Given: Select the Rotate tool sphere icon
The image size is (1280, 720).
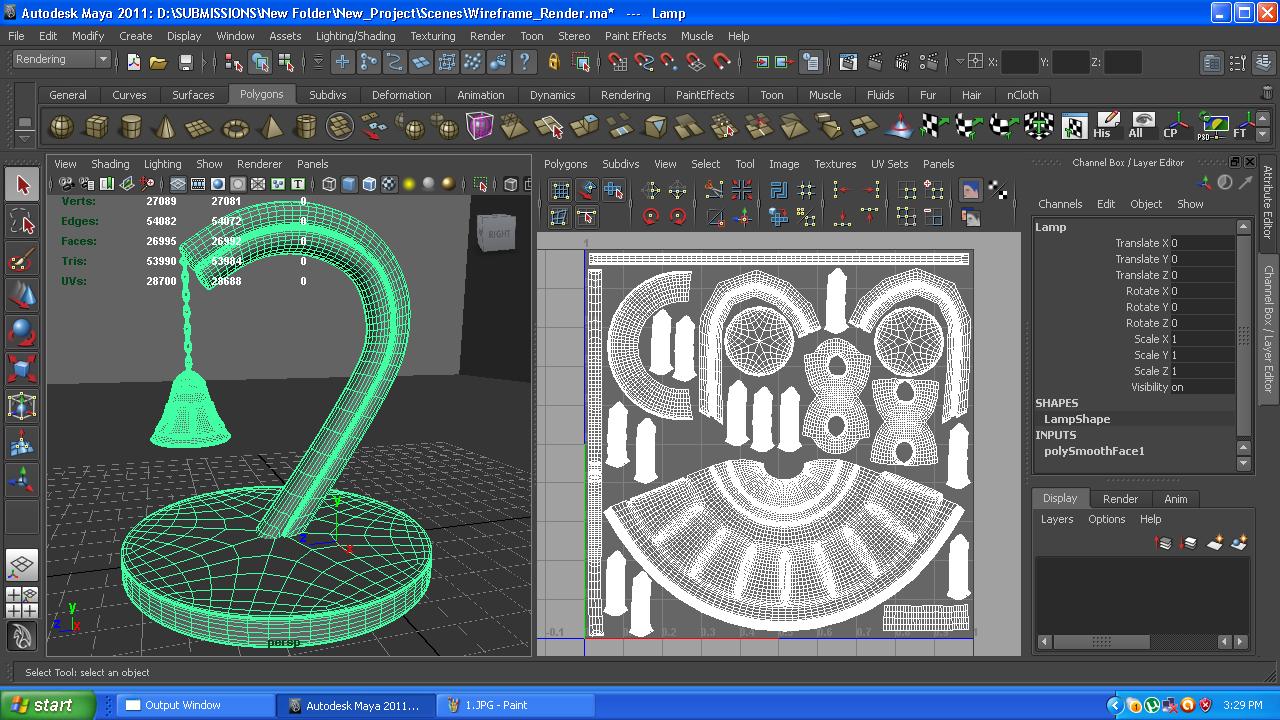Looking at the screenshot, I should 22,333.
